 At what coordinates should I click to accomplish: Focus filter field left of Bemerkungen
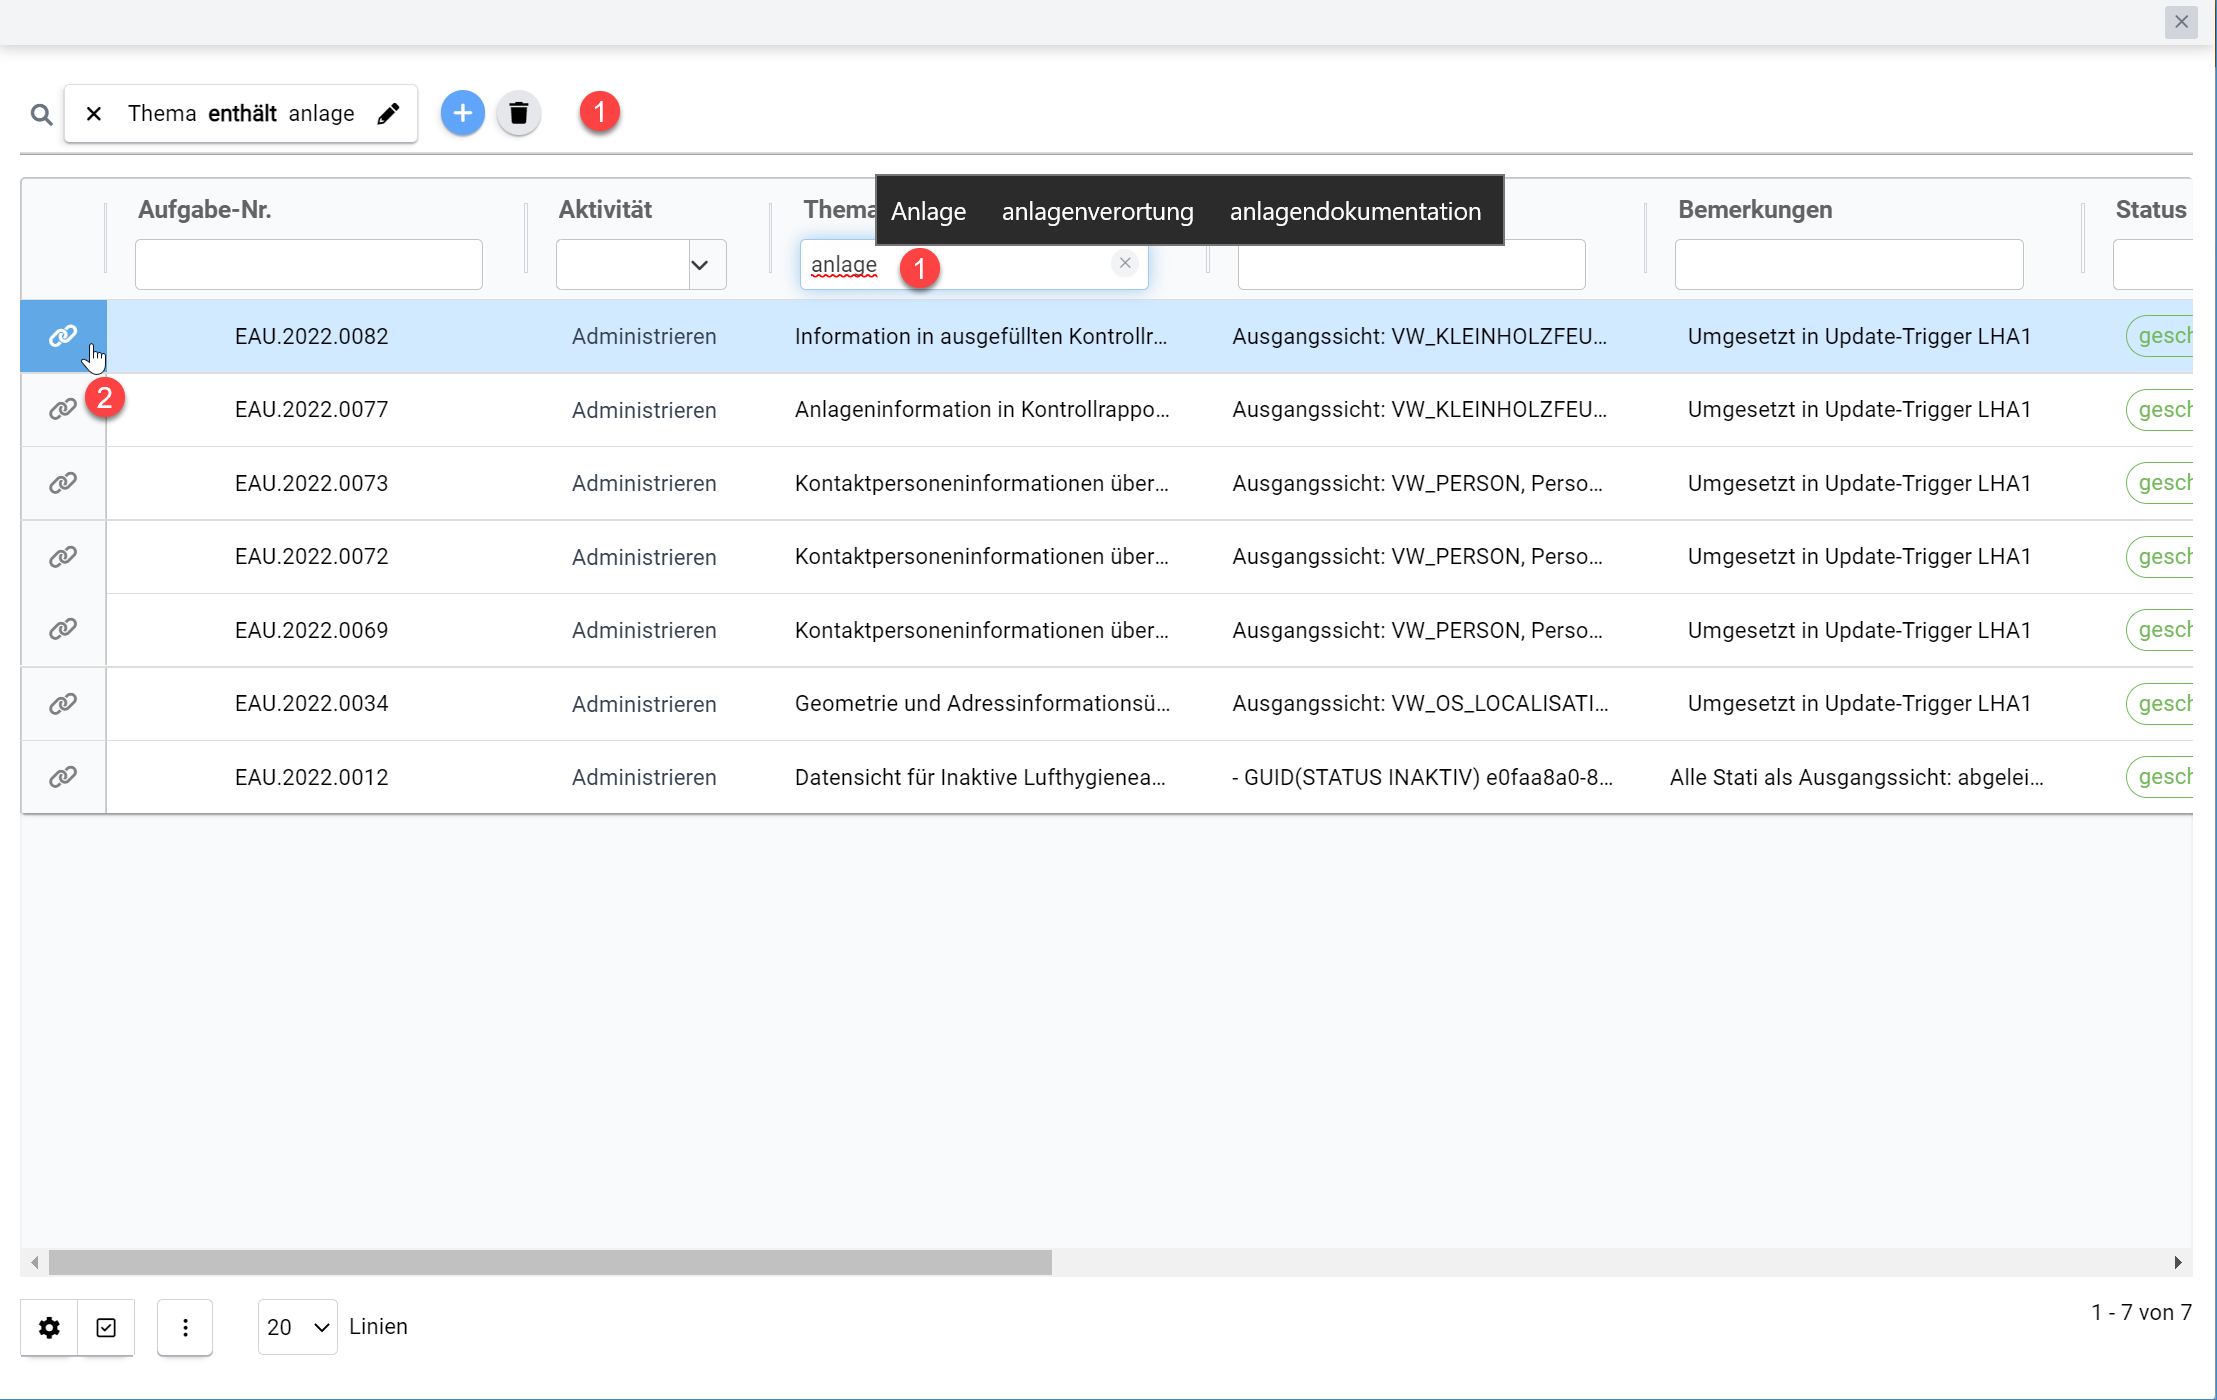coord(1411,265)
